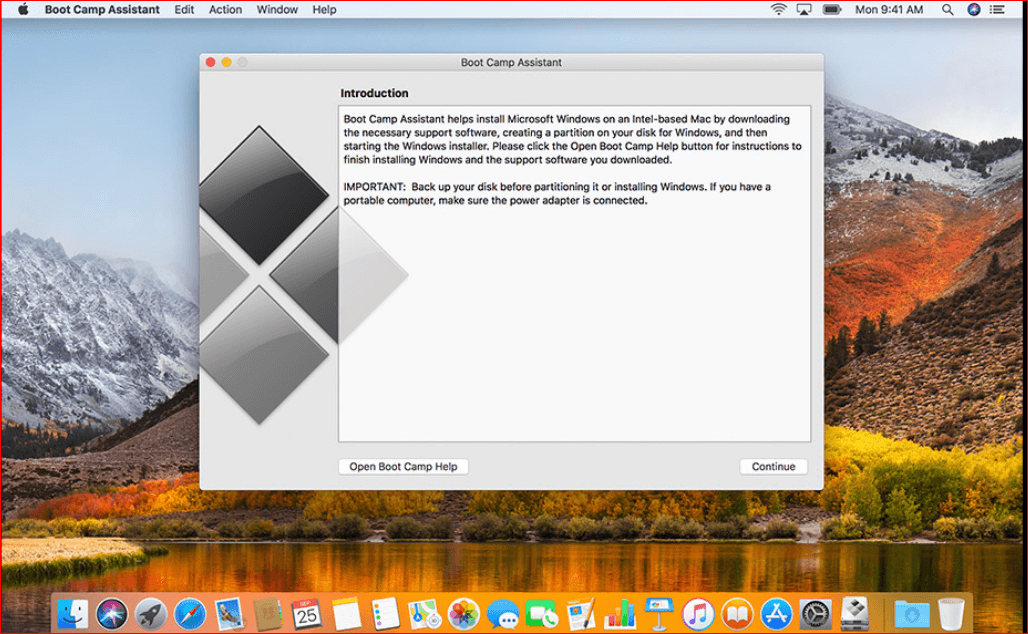Open the Action menu
Viewport: 1028px width, 634px height.
226,9
